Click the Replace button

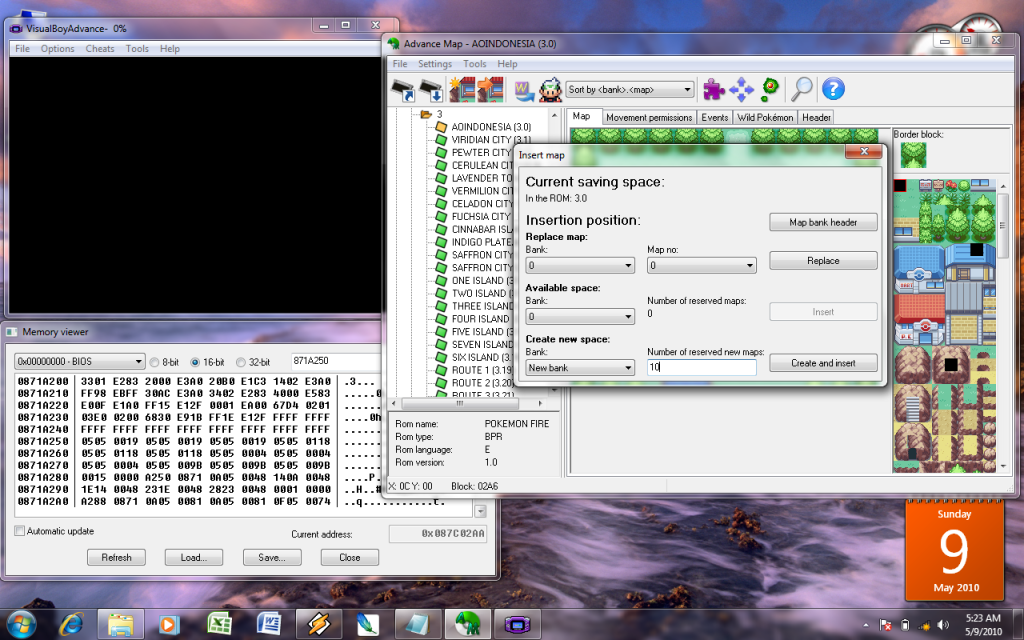click(x=823, y=261)
